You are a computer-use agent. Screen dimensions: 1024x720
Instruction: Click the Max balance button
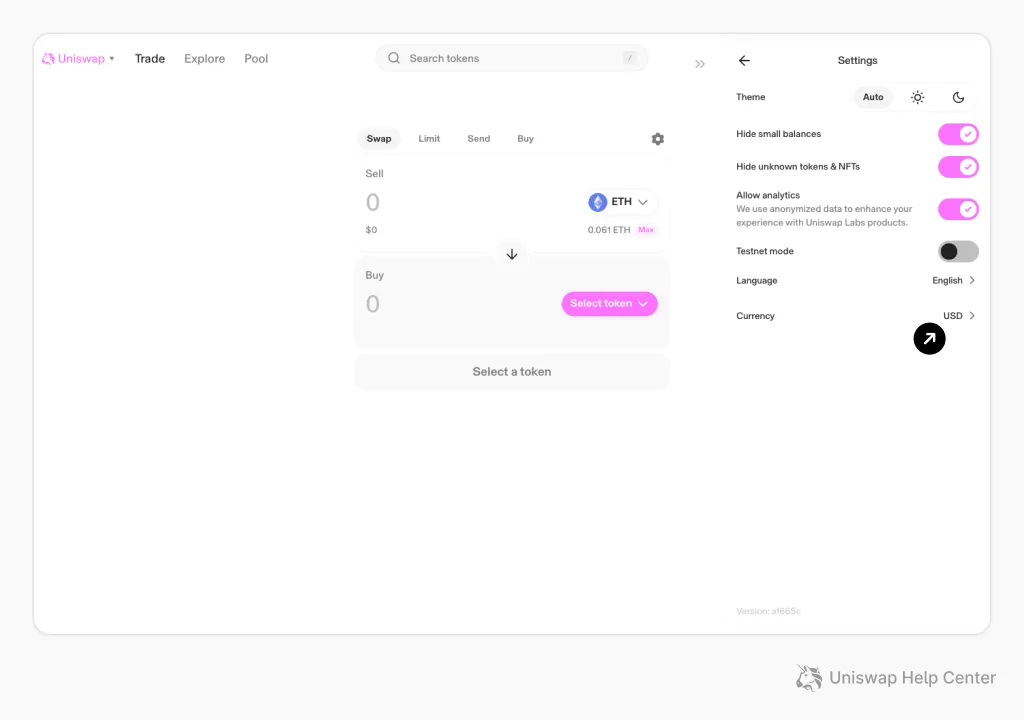[x=646, y=230]
